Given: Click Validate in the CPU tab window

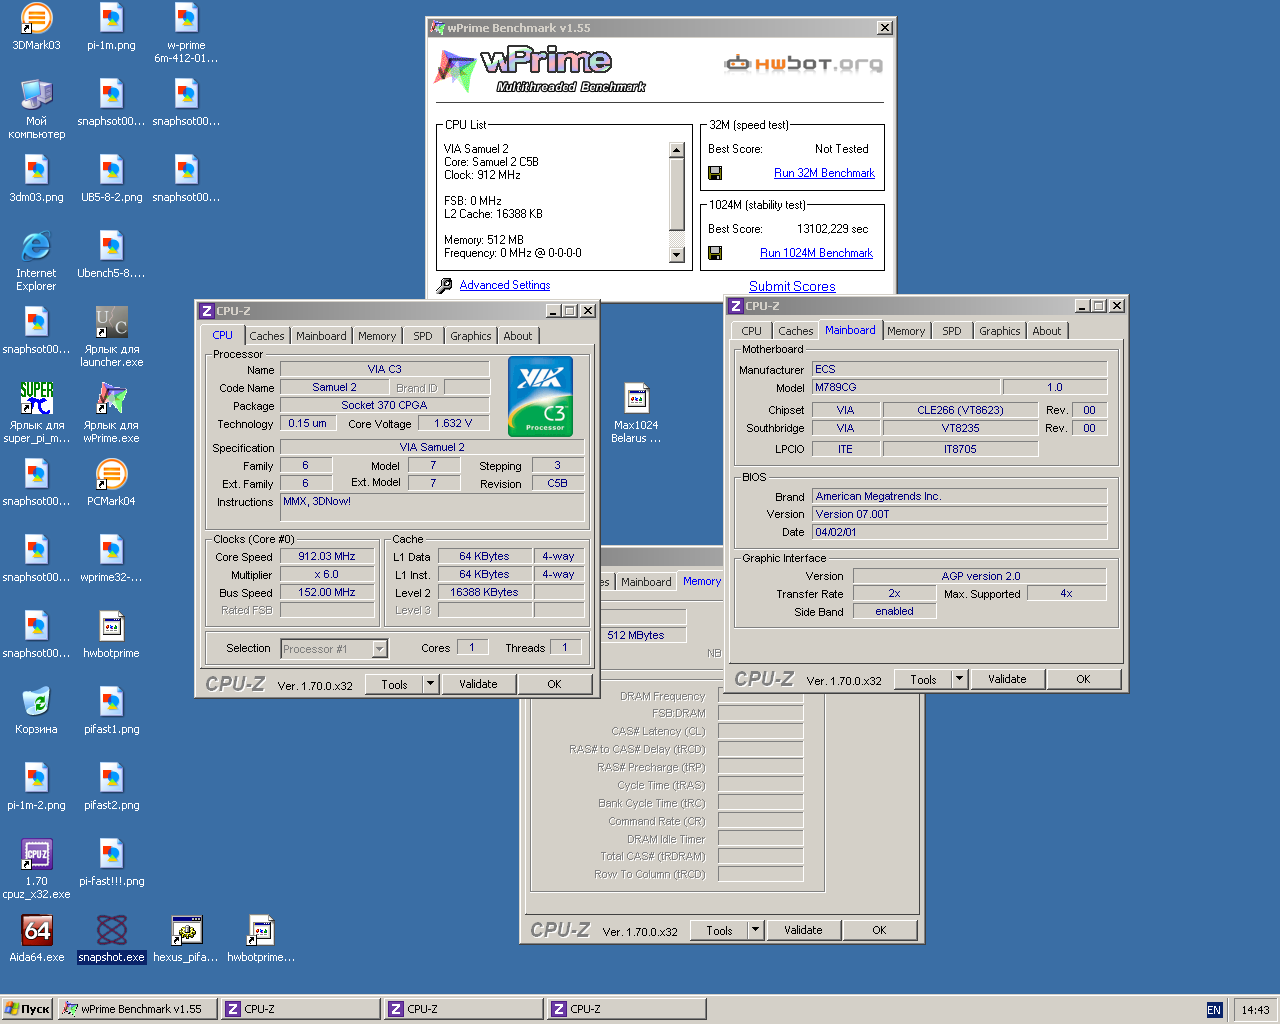Looking at the screenshot, I should (x=478, y=684).
